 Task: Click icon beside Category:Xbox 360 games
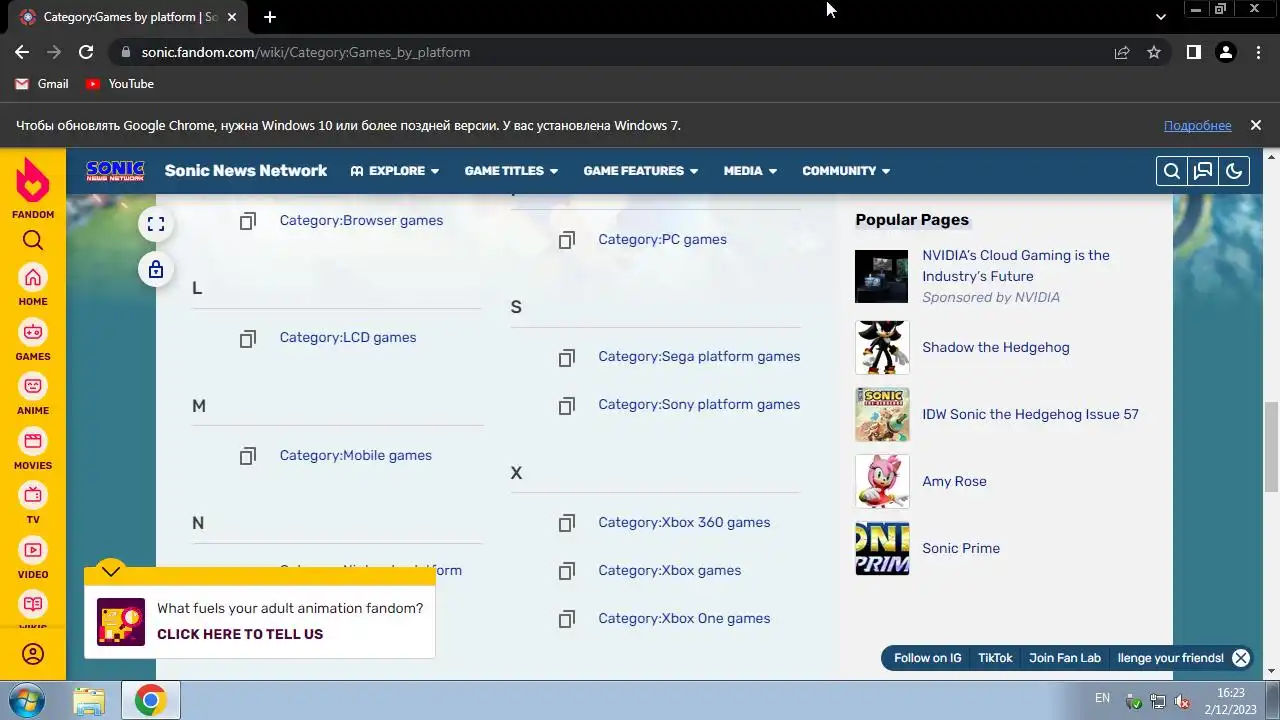tap(567, 523)
